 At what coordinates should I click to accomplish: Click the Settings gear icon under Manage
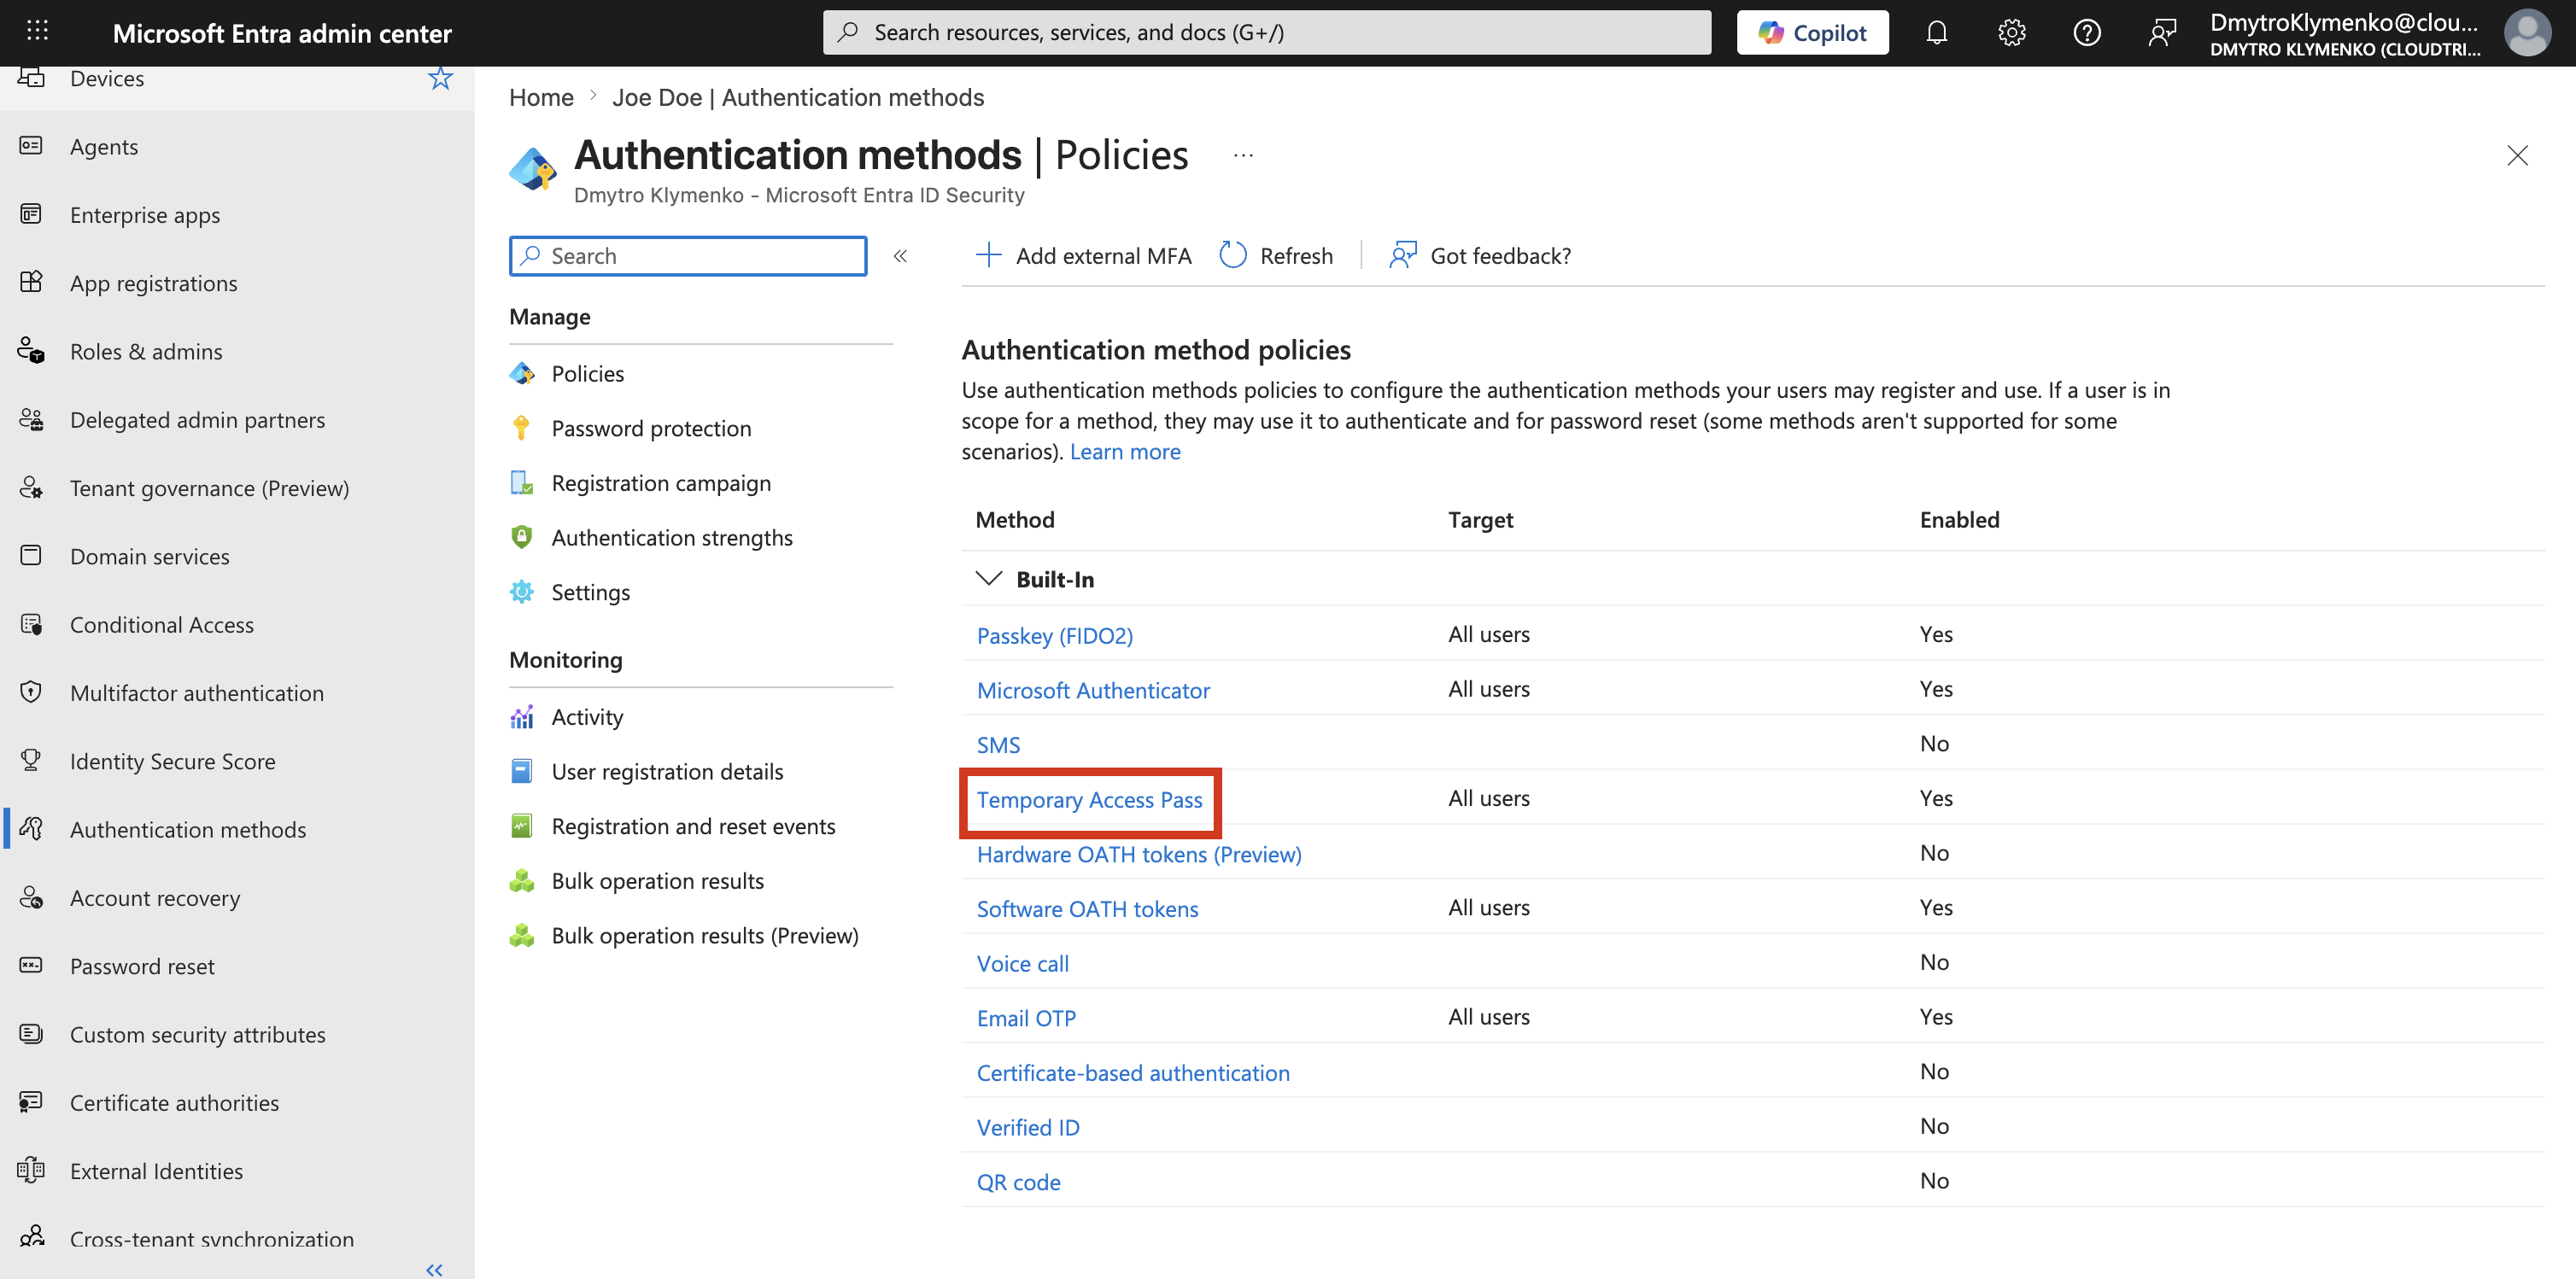[522, 592]
